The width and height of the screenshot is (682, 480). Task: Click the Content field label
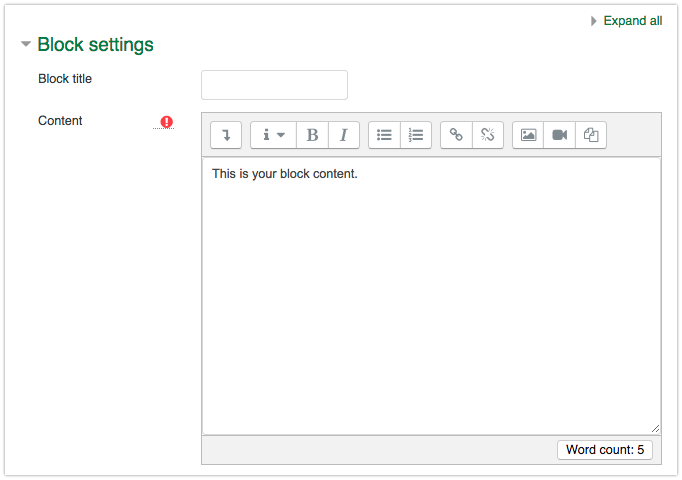click(x=60, y=121)
